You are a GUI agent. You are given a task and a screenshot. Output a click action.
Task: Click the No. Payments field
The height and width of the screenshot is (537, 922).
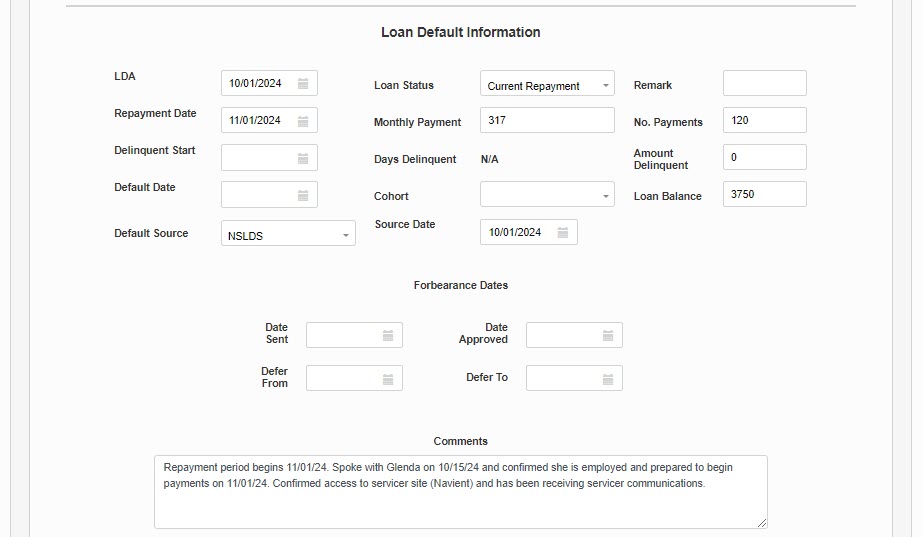[x=764, y=120]
